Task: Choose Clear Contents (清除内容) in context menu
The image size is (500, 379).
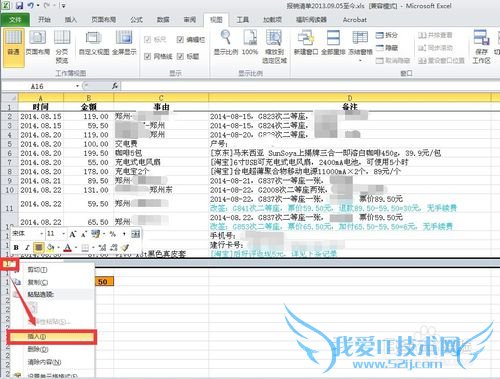Action: 52,362
